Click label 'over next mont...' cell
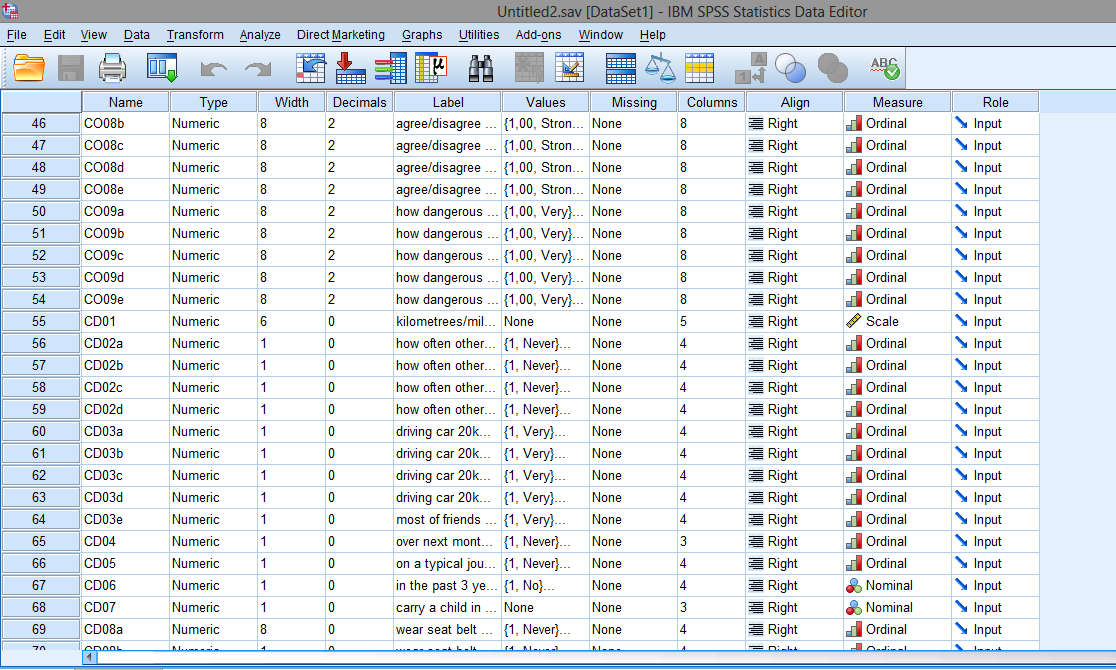The height and width of the screenshot is (670, 1116). (x=448, y=541)
